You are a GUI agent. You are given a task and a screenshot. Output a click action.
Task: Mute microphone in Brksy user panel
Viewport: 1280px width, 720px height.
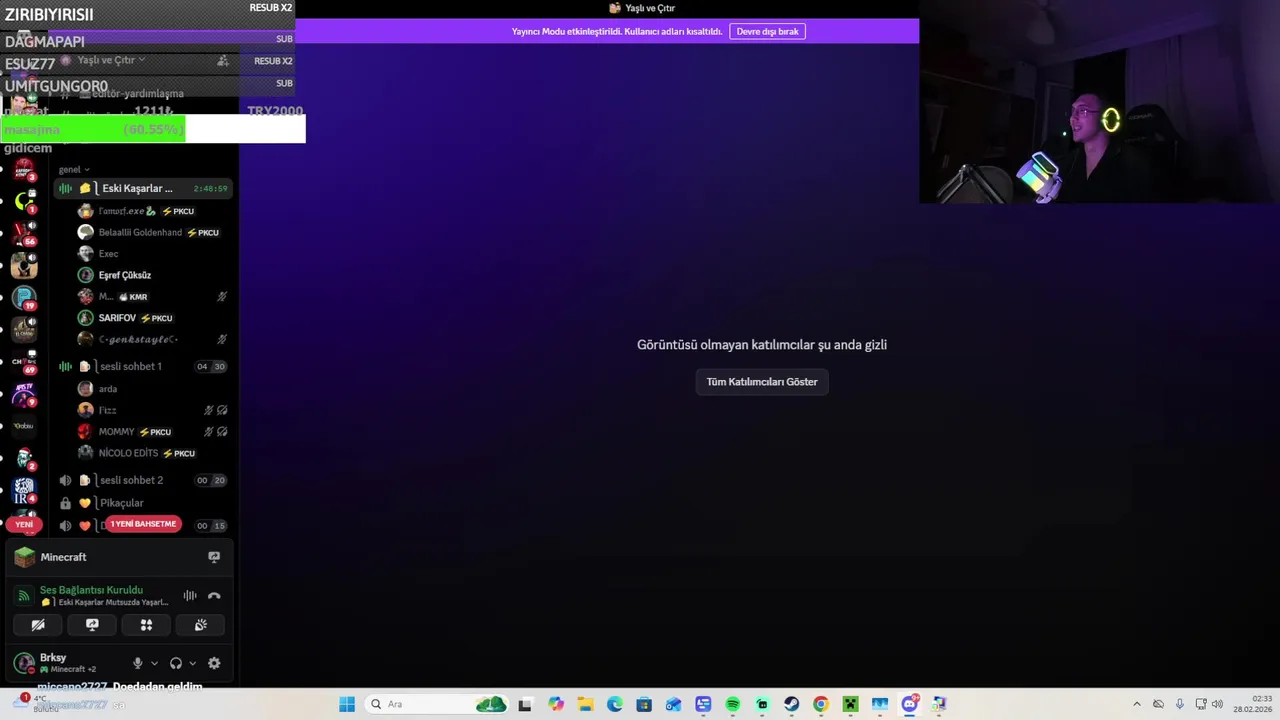click(138, 663)
